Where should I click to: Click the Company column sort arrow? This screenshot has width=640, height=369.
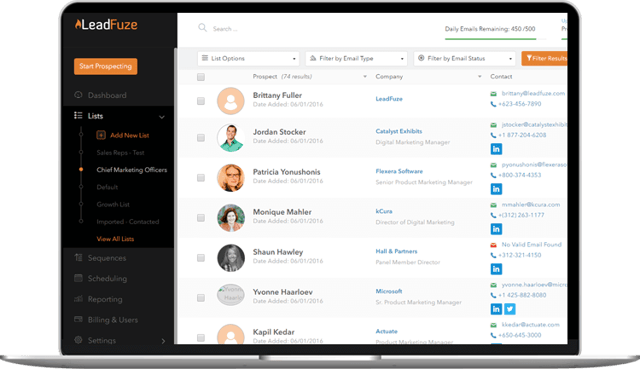click(480, 76)
